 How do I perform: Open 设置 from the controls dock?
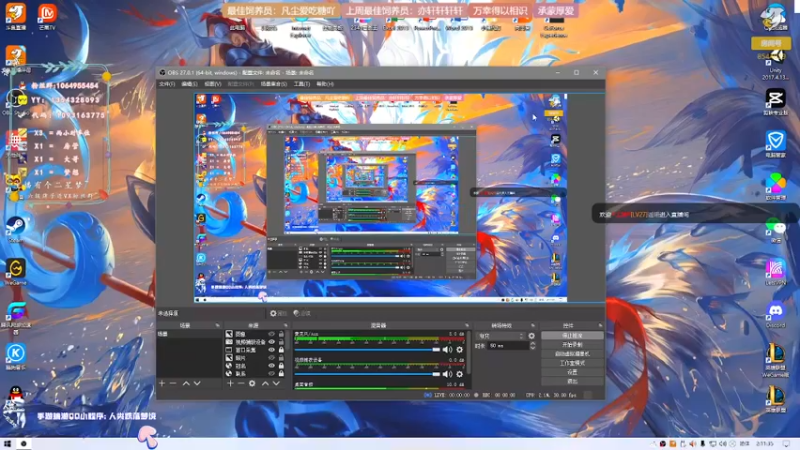pos(572,372)
